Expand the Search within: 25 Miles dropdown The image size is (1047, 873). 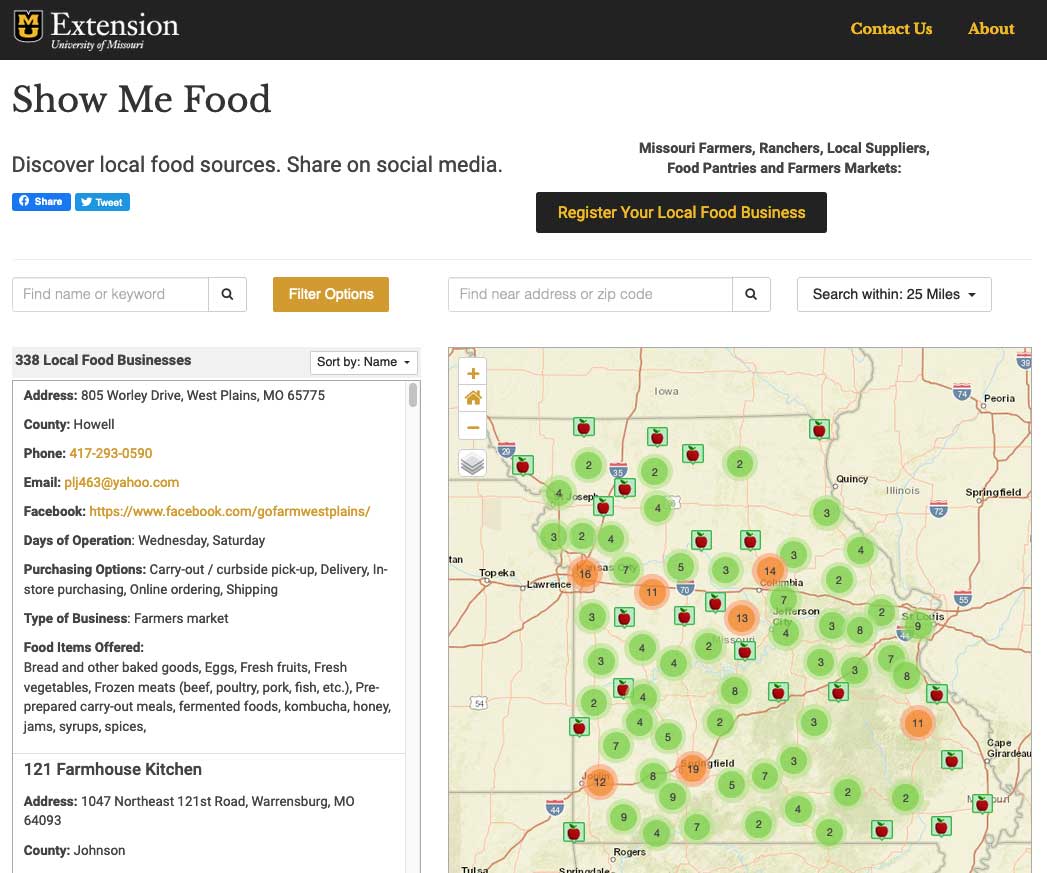[x=893, y=294]
